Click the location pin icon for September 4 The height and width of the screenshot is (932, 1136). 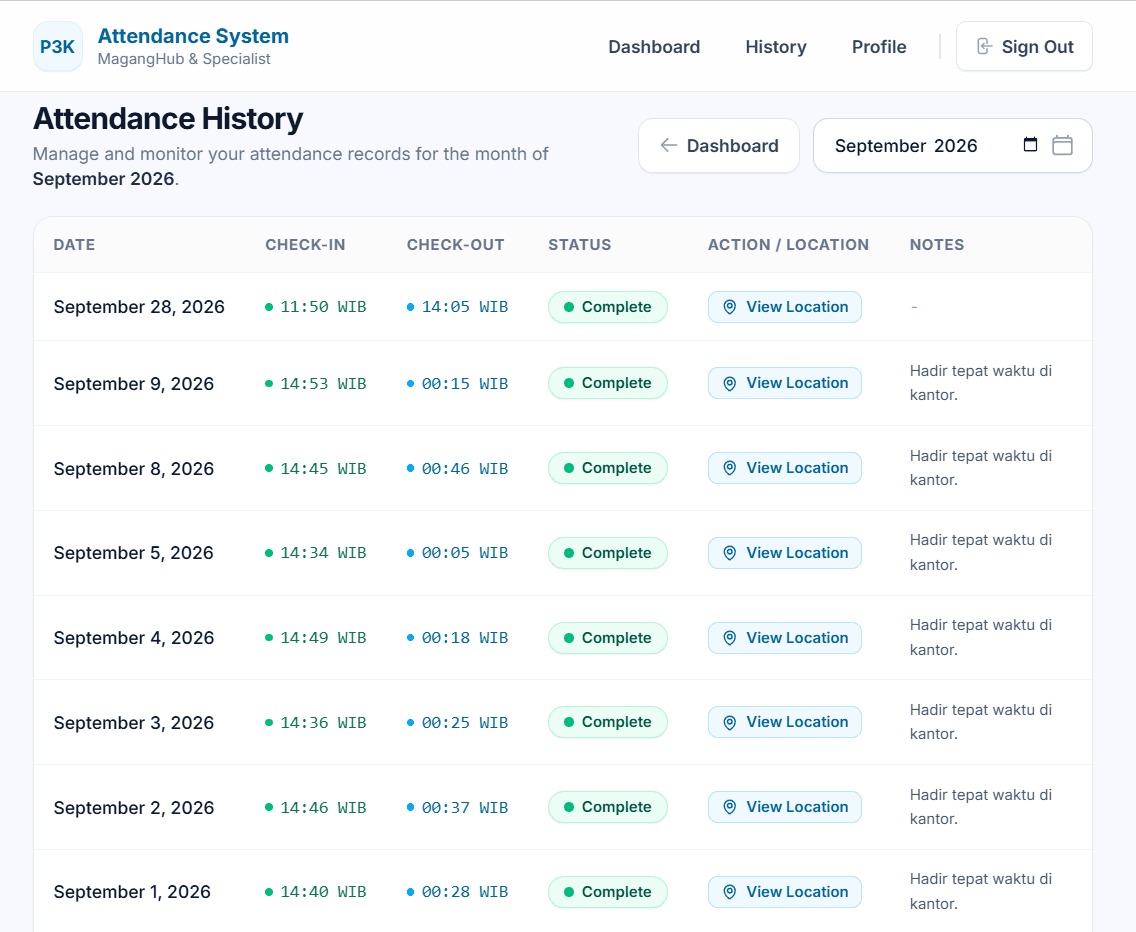tap(730, 638)
